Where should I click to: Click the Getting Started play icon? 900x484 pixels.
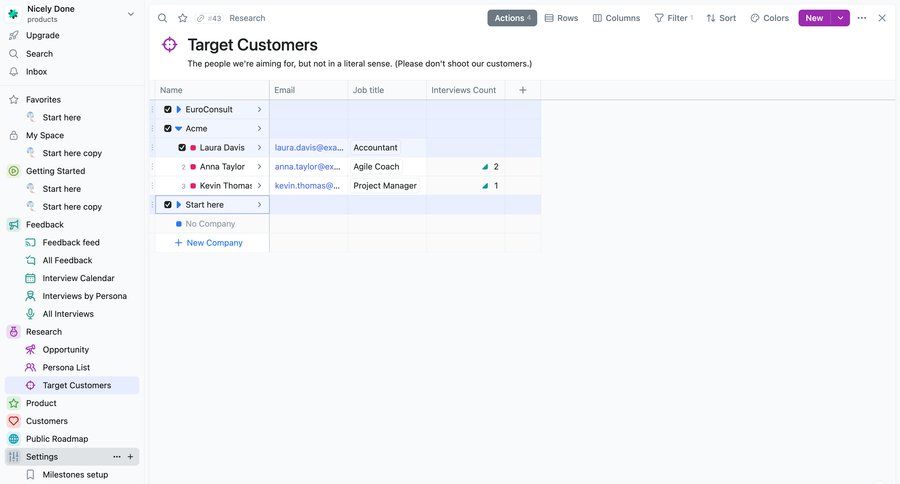point(14,171)
